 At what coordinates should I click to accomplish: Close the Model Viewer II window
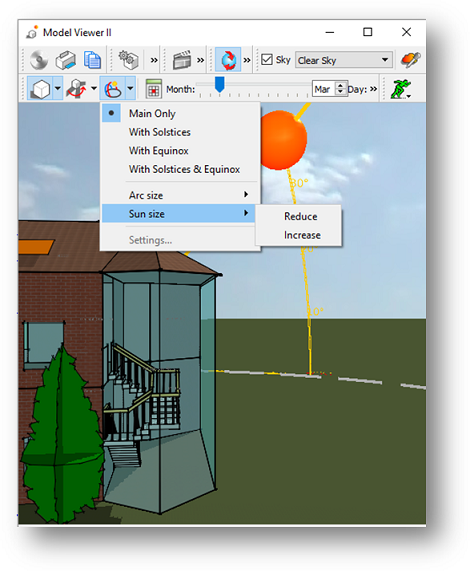click(406, 32)
